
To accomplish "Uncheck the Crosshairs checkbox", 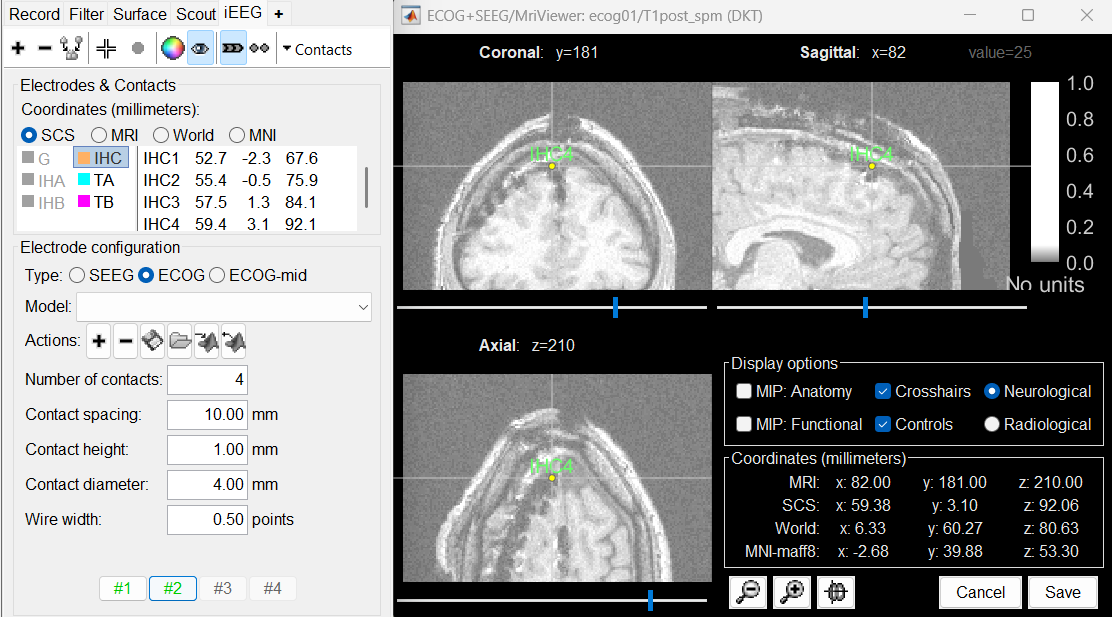I will point(883,392).
